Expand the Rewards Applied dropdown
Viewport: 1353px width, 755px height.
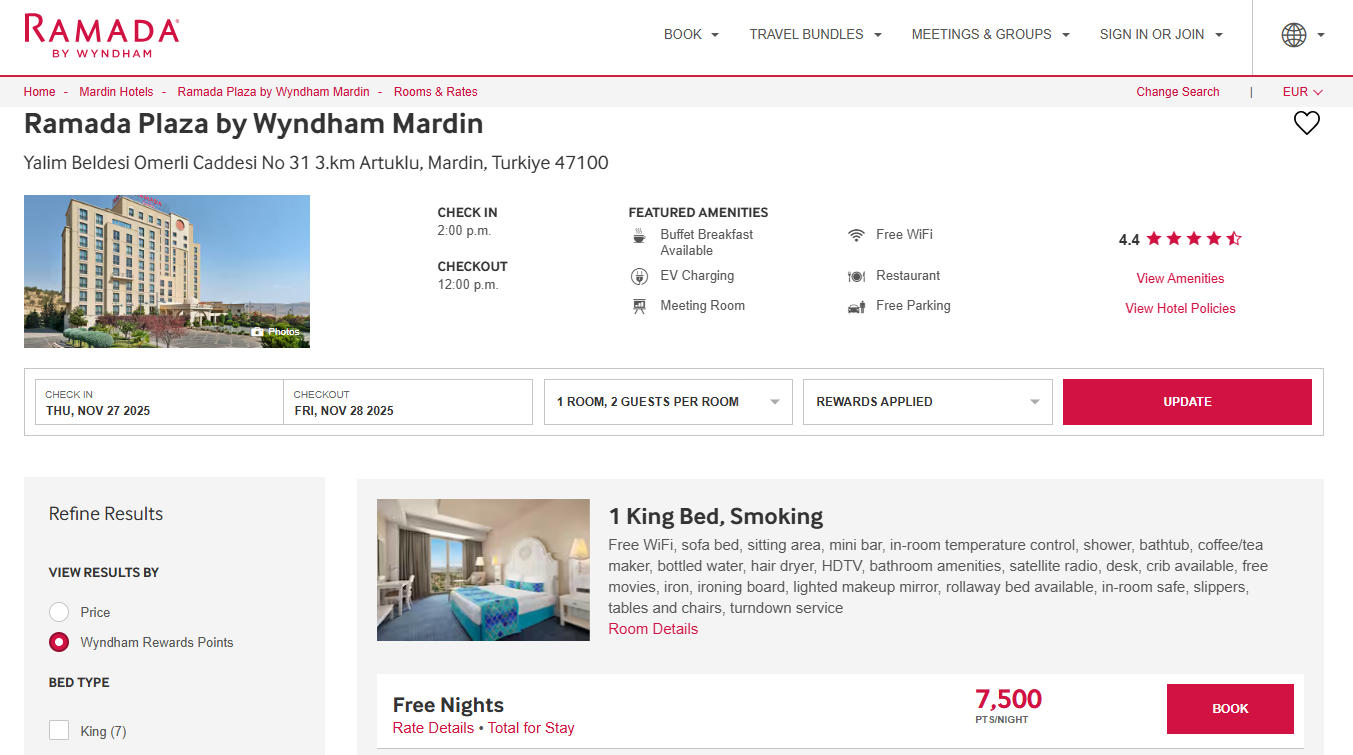coord(927,402)
